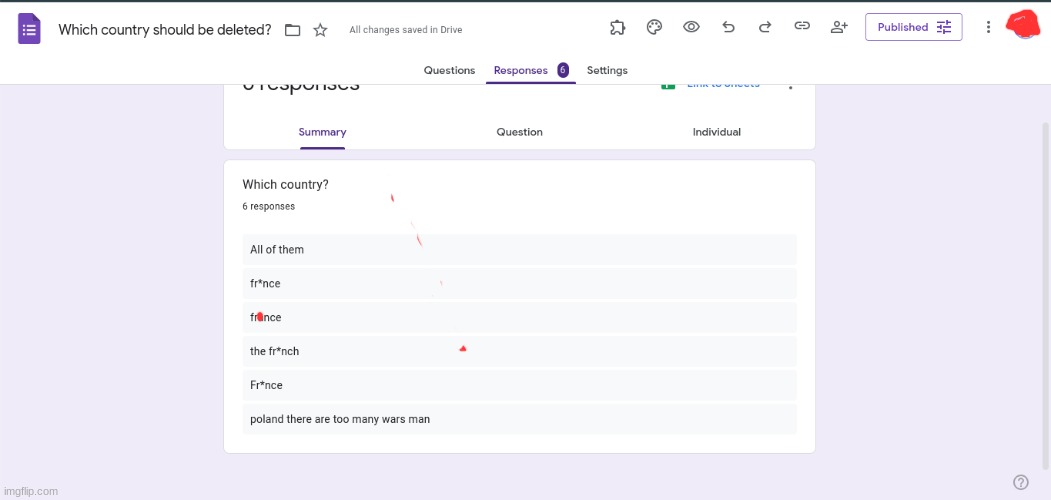The height and width of the screenshot is (500, 1051).
Task: Open the Published options button
Action: click(913, 27)
